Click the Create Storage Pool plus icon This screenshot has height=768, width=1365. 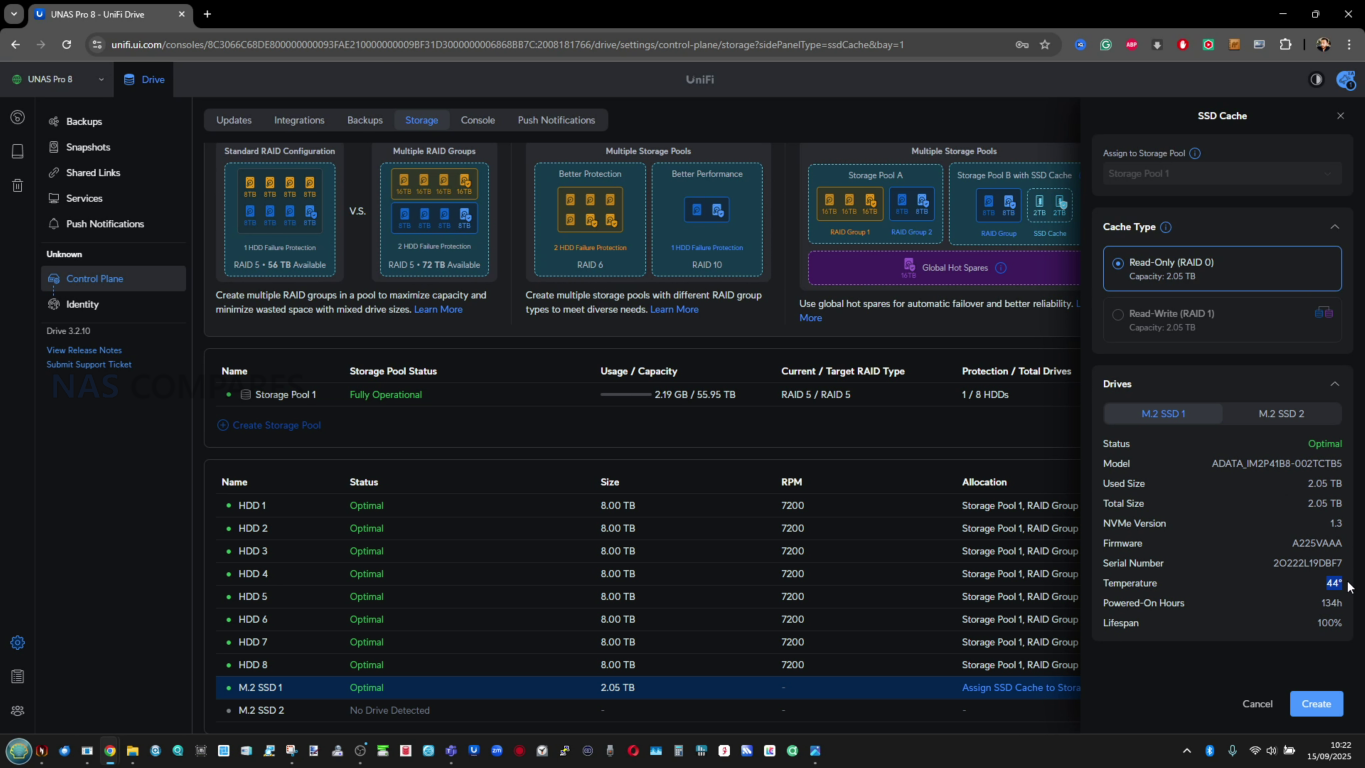[223, 425]
